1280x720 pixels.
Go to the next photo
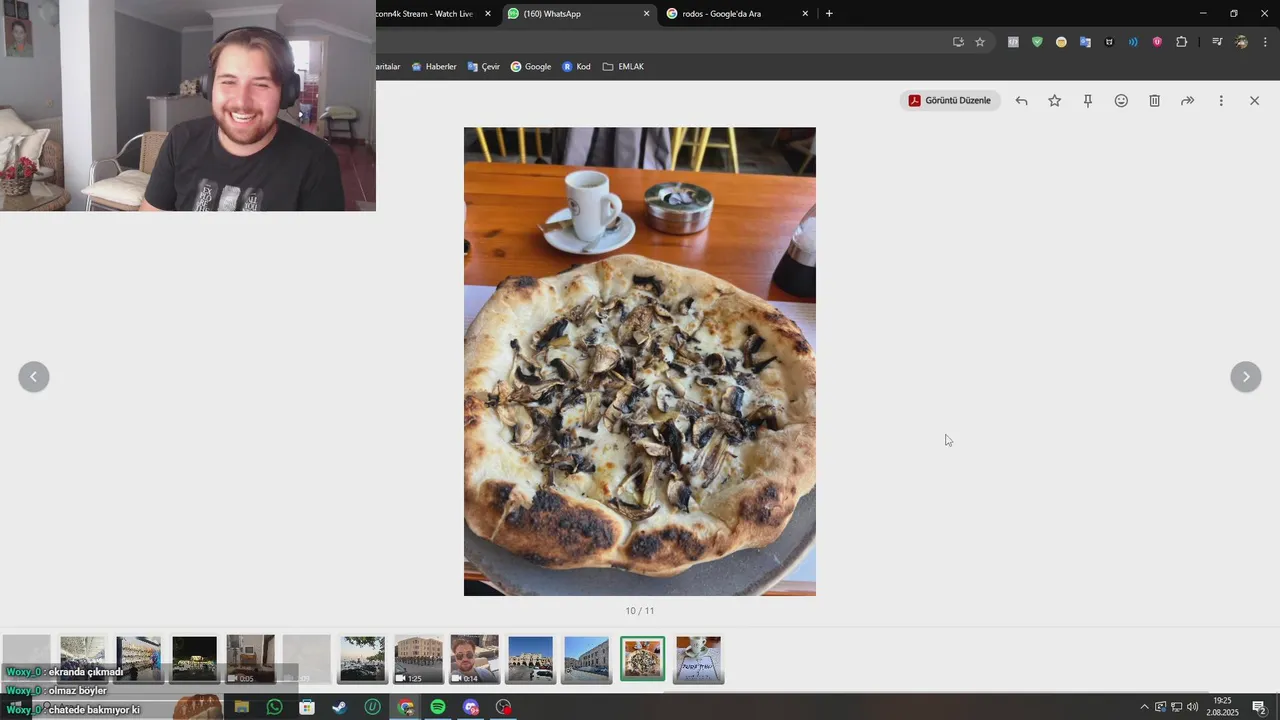pos(1245,377)
